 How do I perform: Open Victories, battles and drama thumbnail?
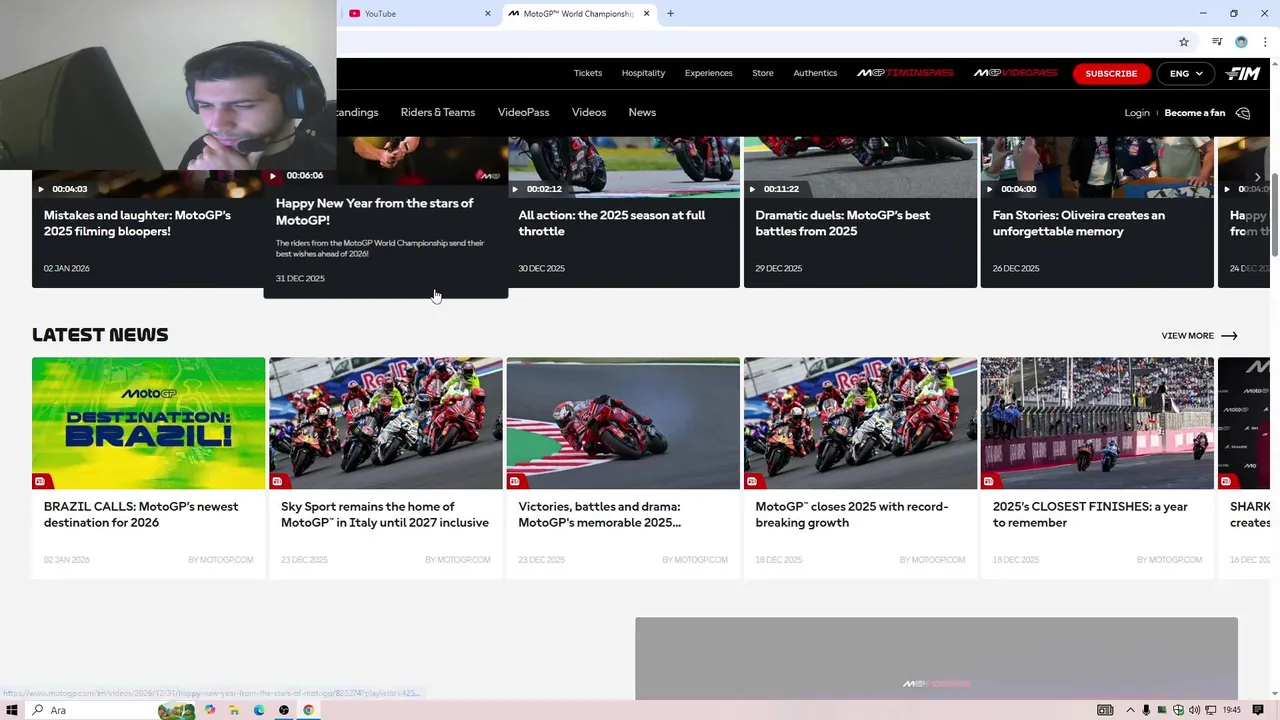[x=623, y=423]
